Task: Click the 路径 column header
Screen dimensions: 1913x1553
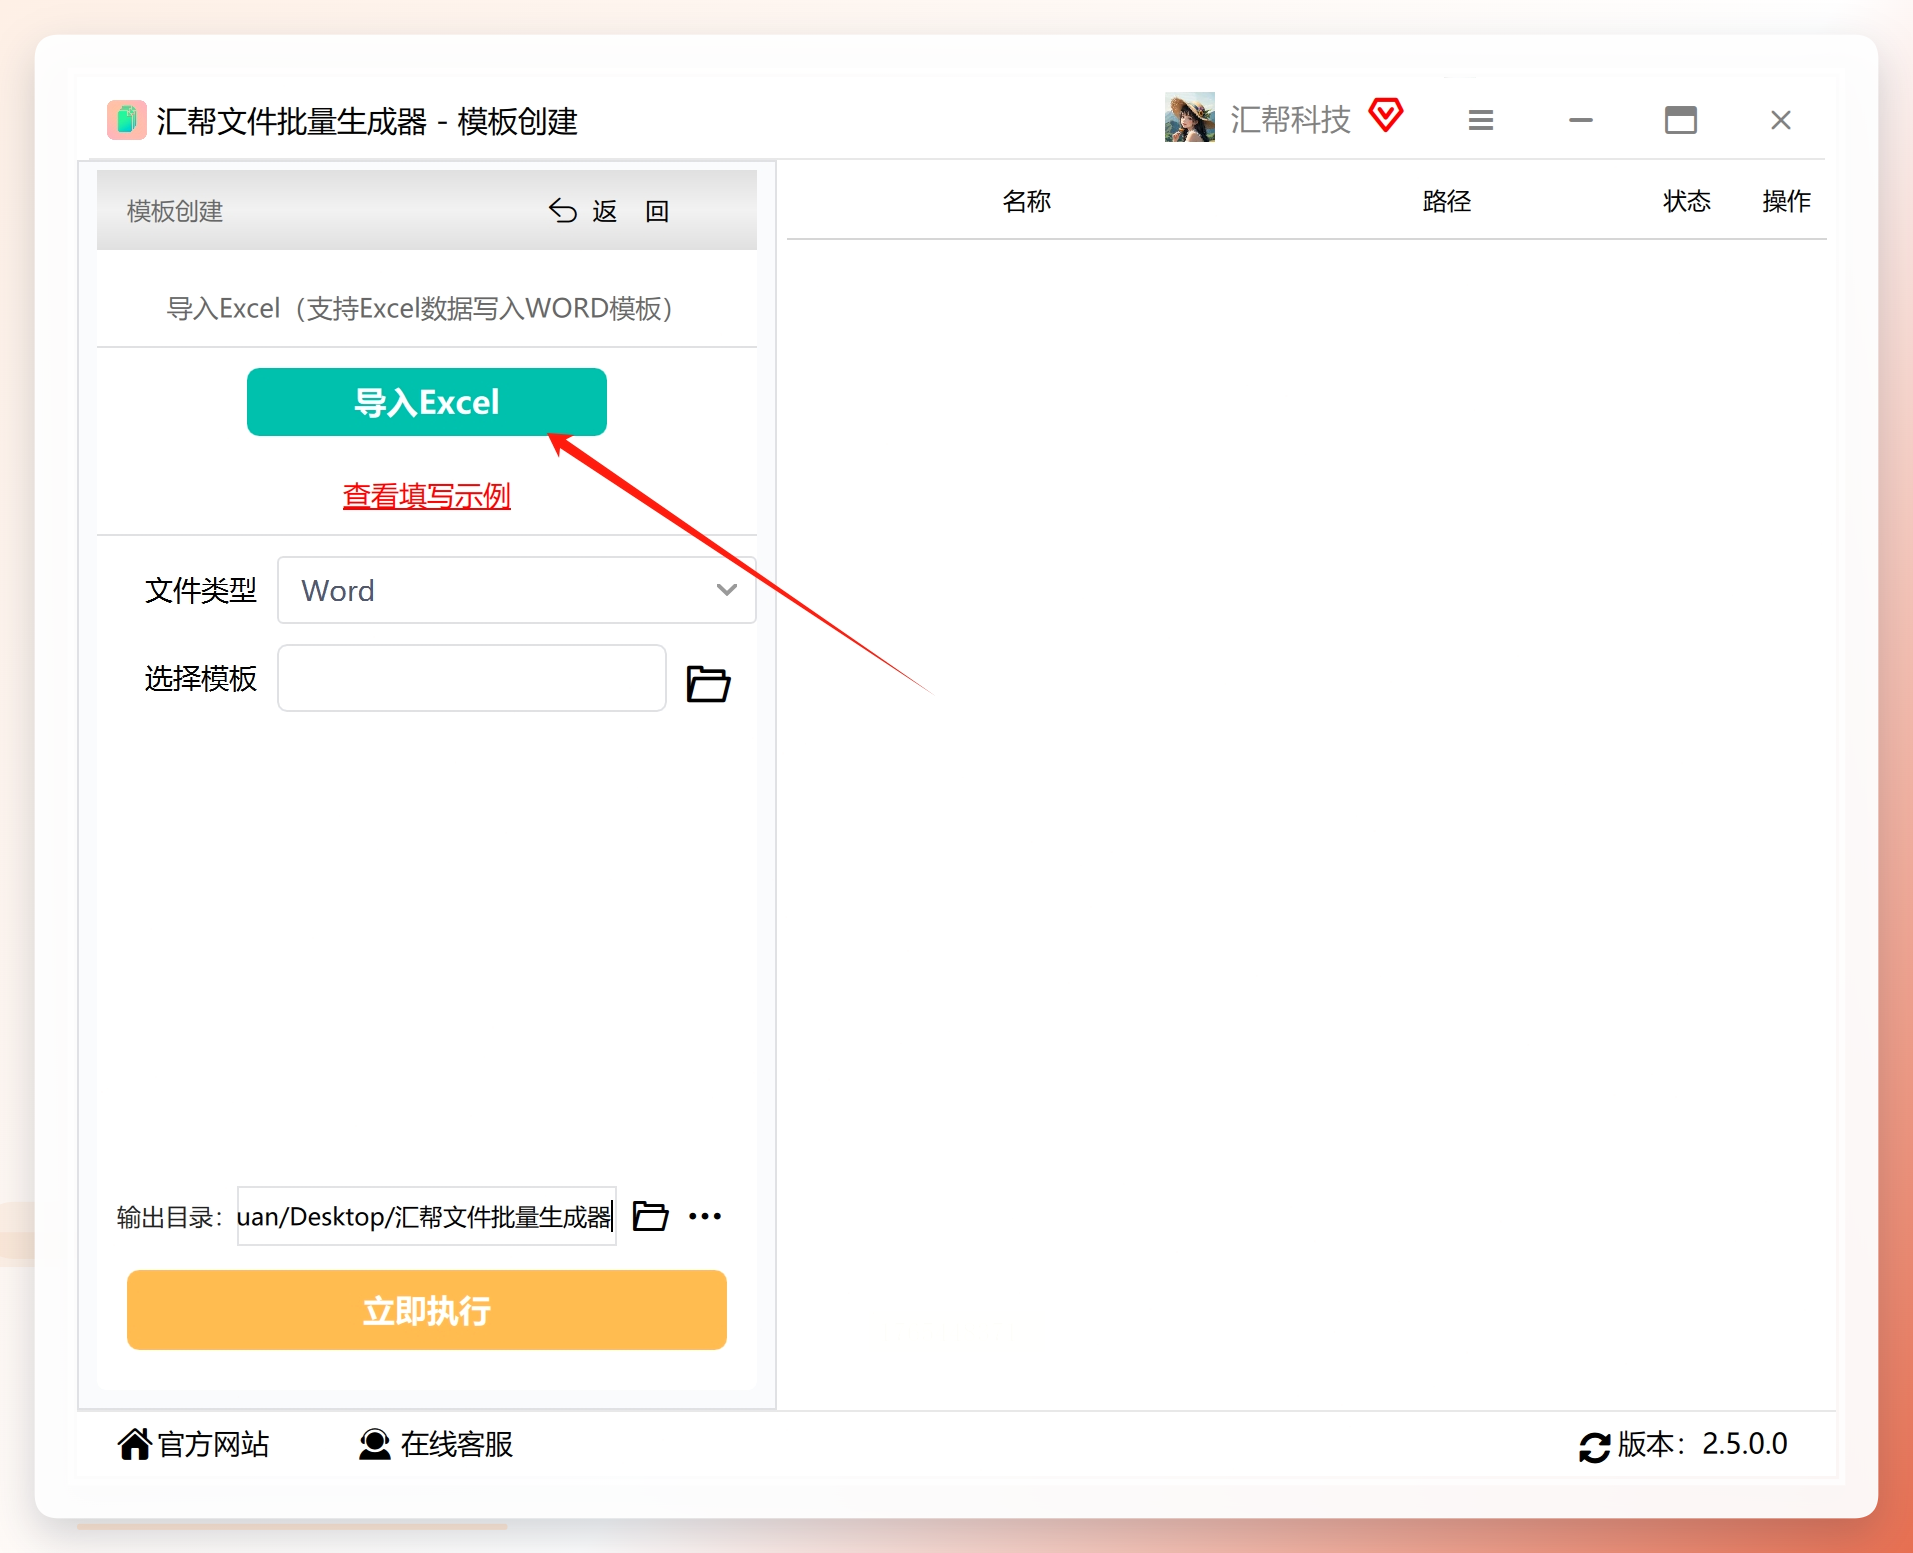Action: coord(1447,201)
